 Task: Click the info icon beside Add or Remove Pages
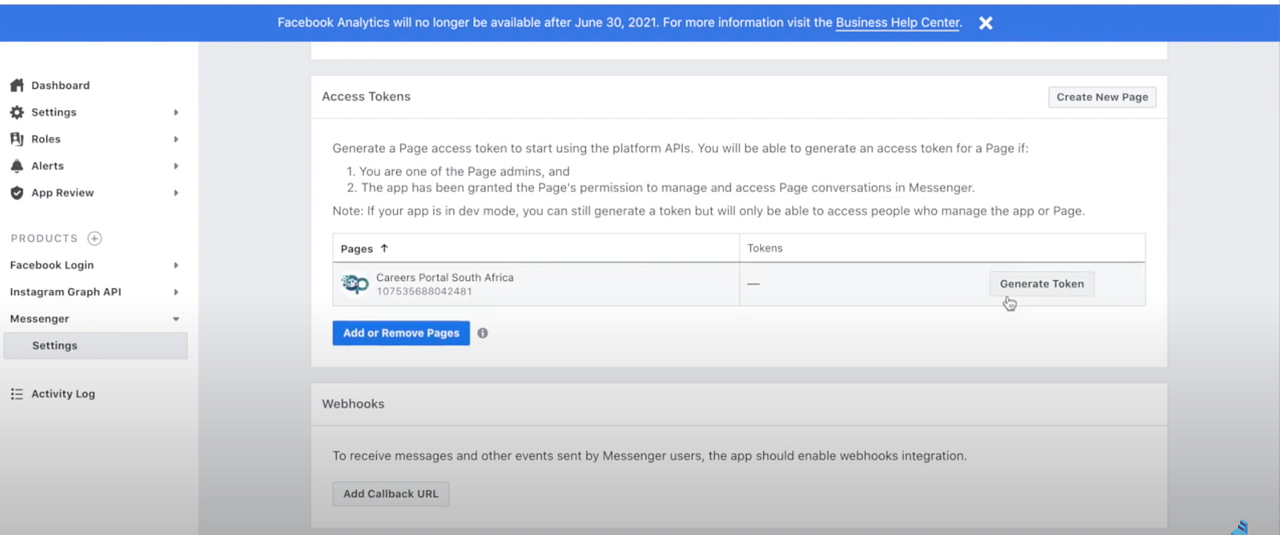[x=482, y=333]
